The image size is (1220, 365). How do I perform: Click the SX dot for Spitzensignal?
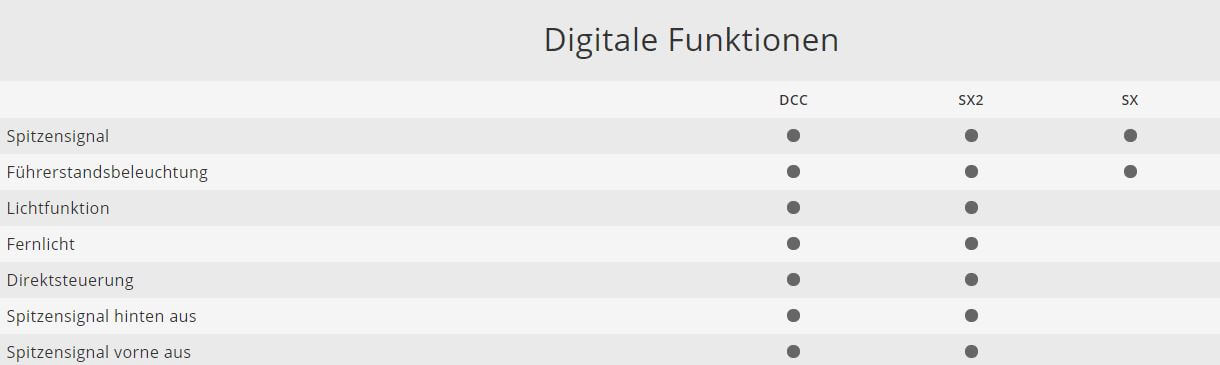coord(1130,135)
